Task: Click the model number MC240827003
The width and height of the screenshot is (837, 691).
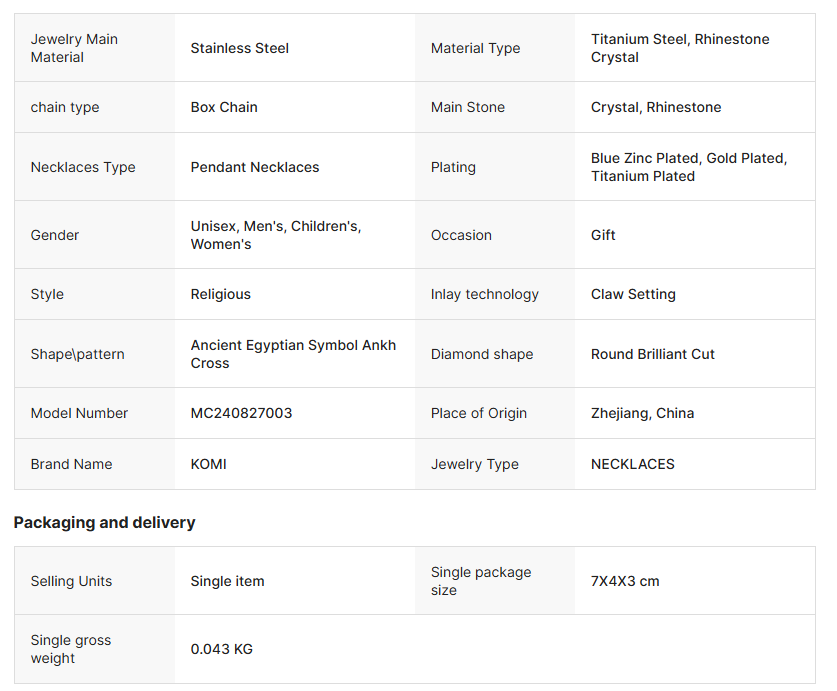Action: (241, 413)
